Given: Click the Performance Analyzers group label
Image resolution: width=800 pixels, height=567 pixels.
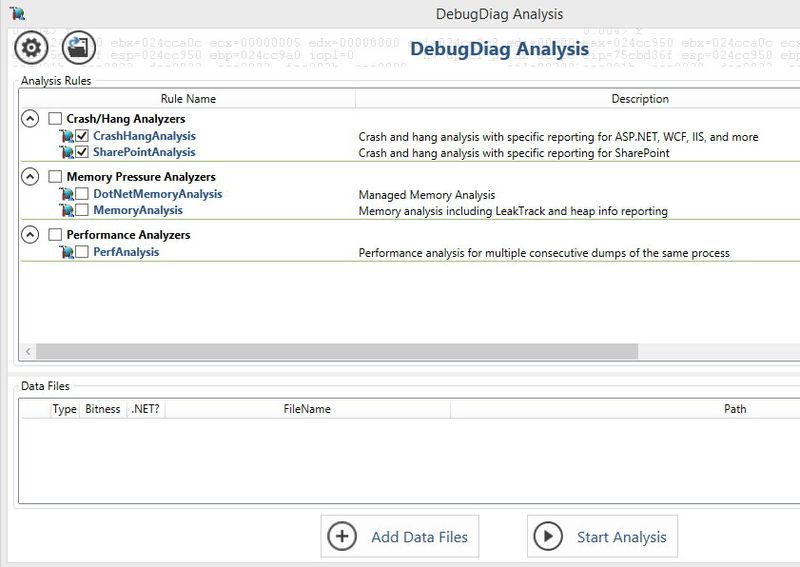Looking at the screenshot, I should (x=129, y=235).
